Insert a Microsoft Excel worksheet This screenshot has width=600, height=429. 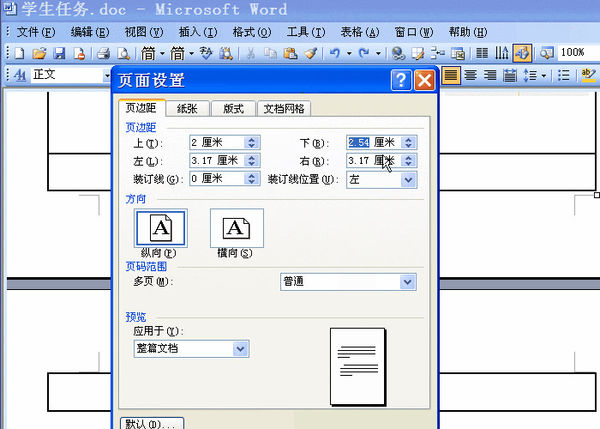(458, 53)
